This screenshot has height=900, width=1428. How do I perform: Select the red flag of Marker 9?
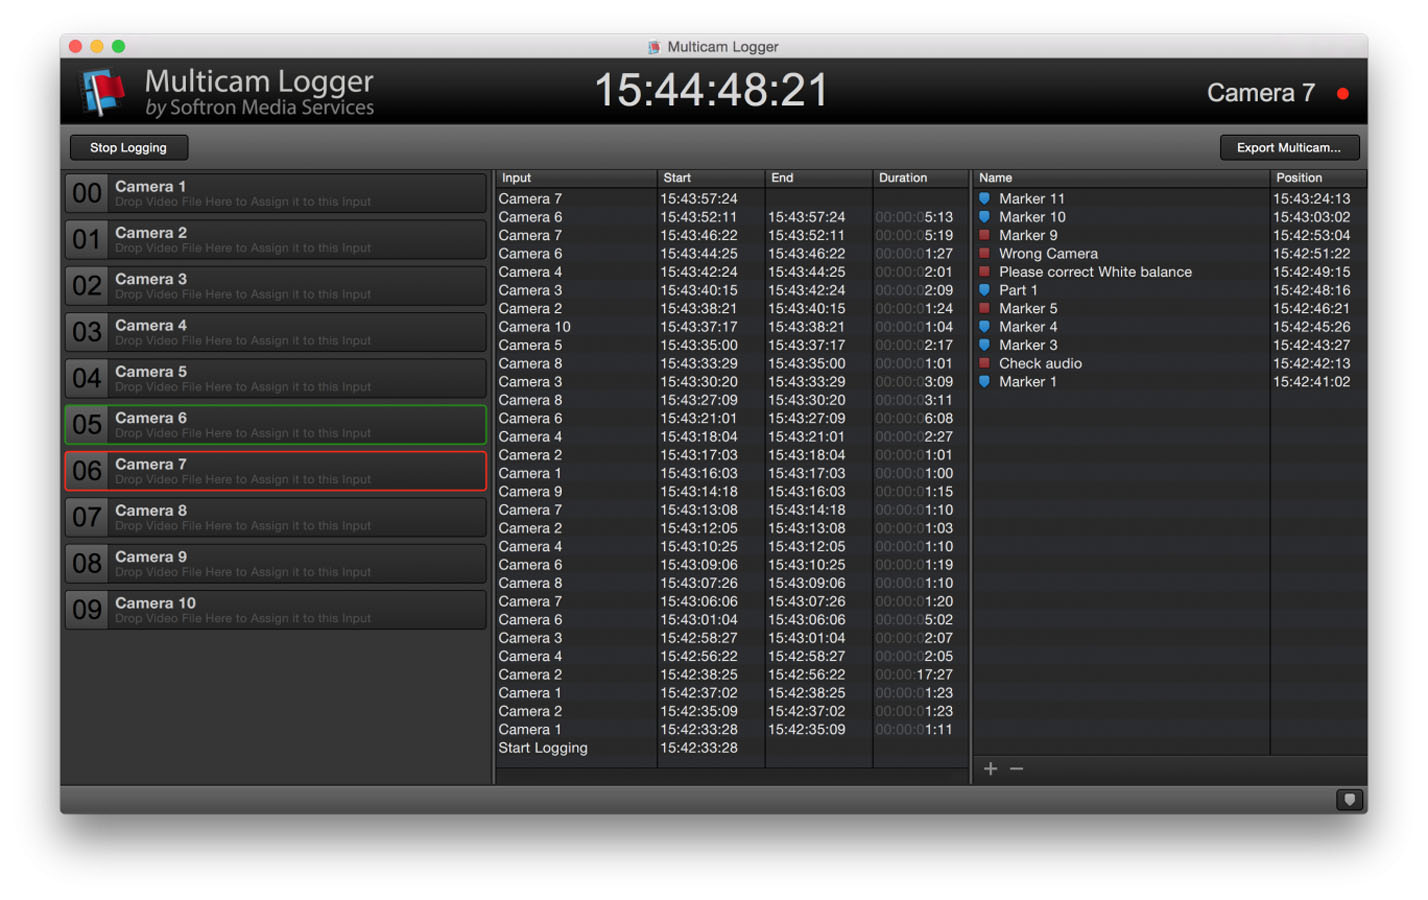(x=984, y=235)
